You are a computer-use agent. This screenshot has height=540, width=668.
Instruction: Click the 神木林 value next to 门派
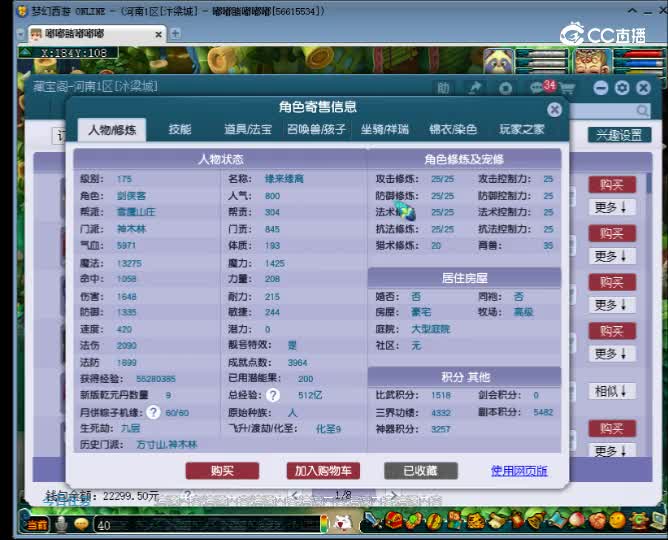click(132, 229)
